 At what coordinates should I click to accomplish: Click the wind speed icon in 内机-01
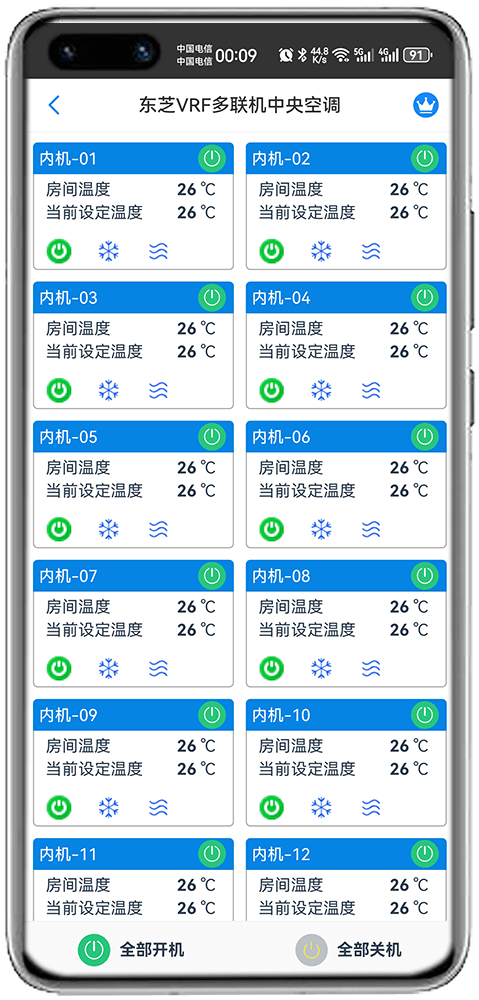pyautogui.click(x=159, y=251)
